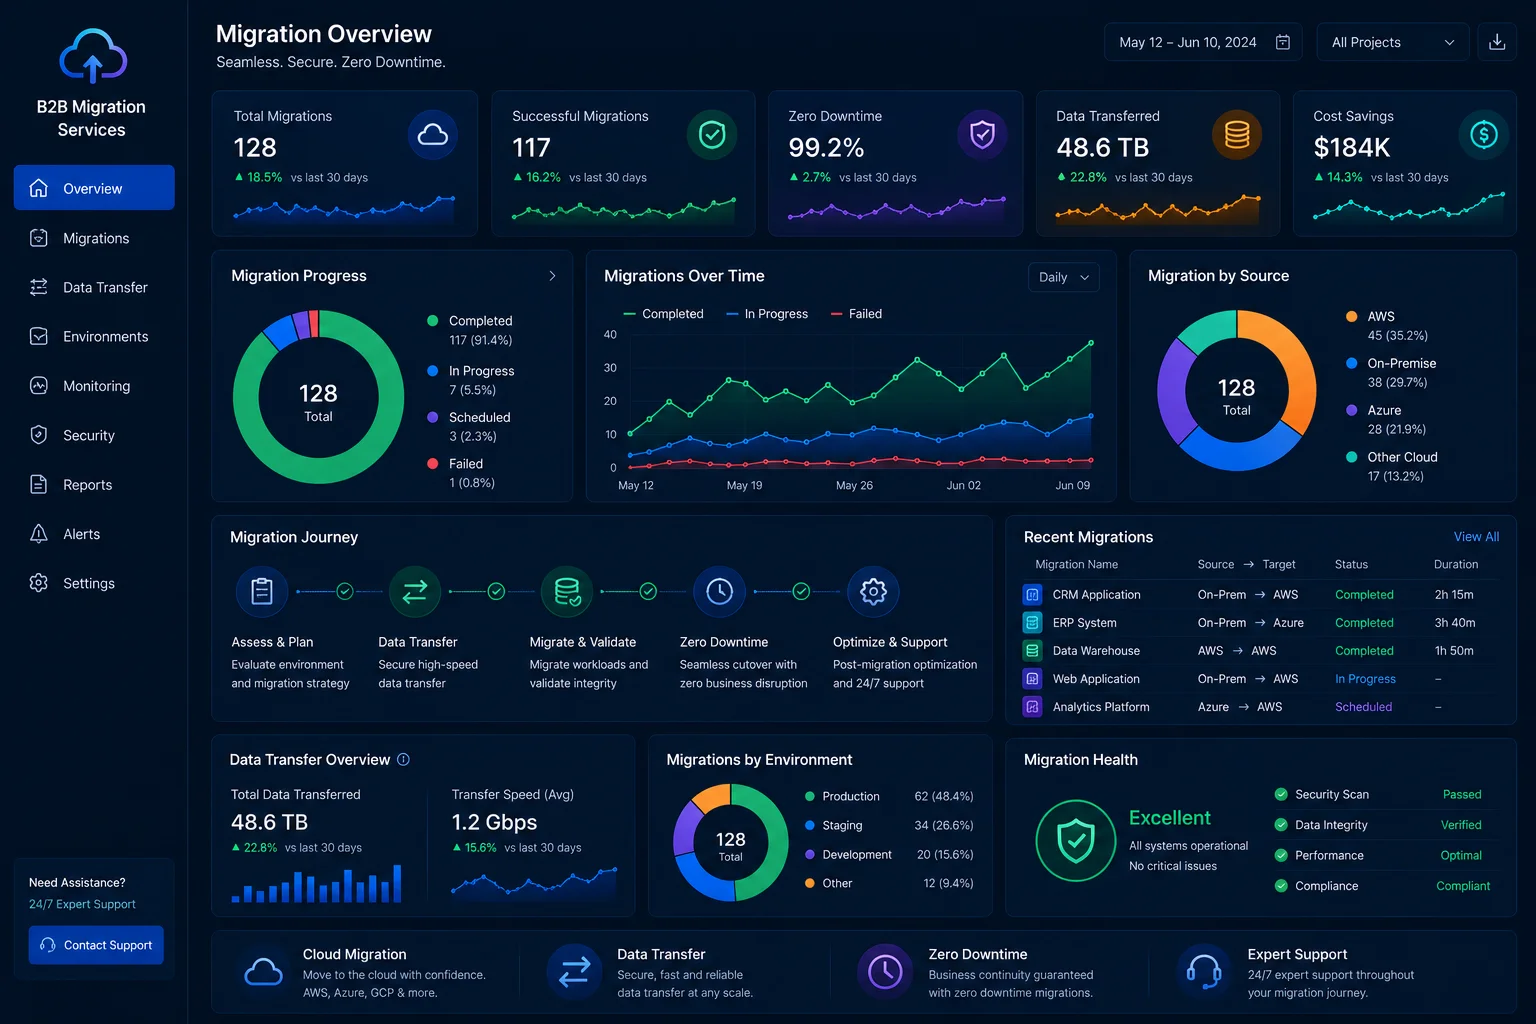Toggle the Completed series legend in chart

click(x=663, y=314)
